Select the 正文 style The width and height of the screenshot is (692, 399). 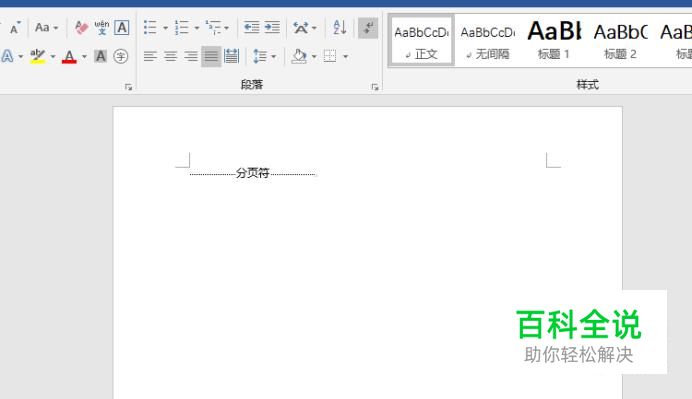421,41
